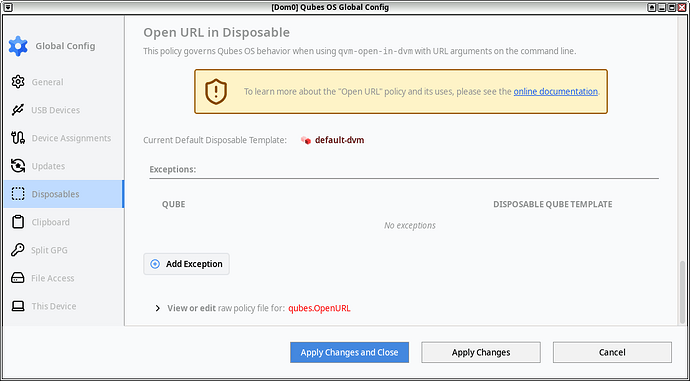Click the File Access drive icon
The height and width of the screenshot is (381, 690).
click(18, 278)
